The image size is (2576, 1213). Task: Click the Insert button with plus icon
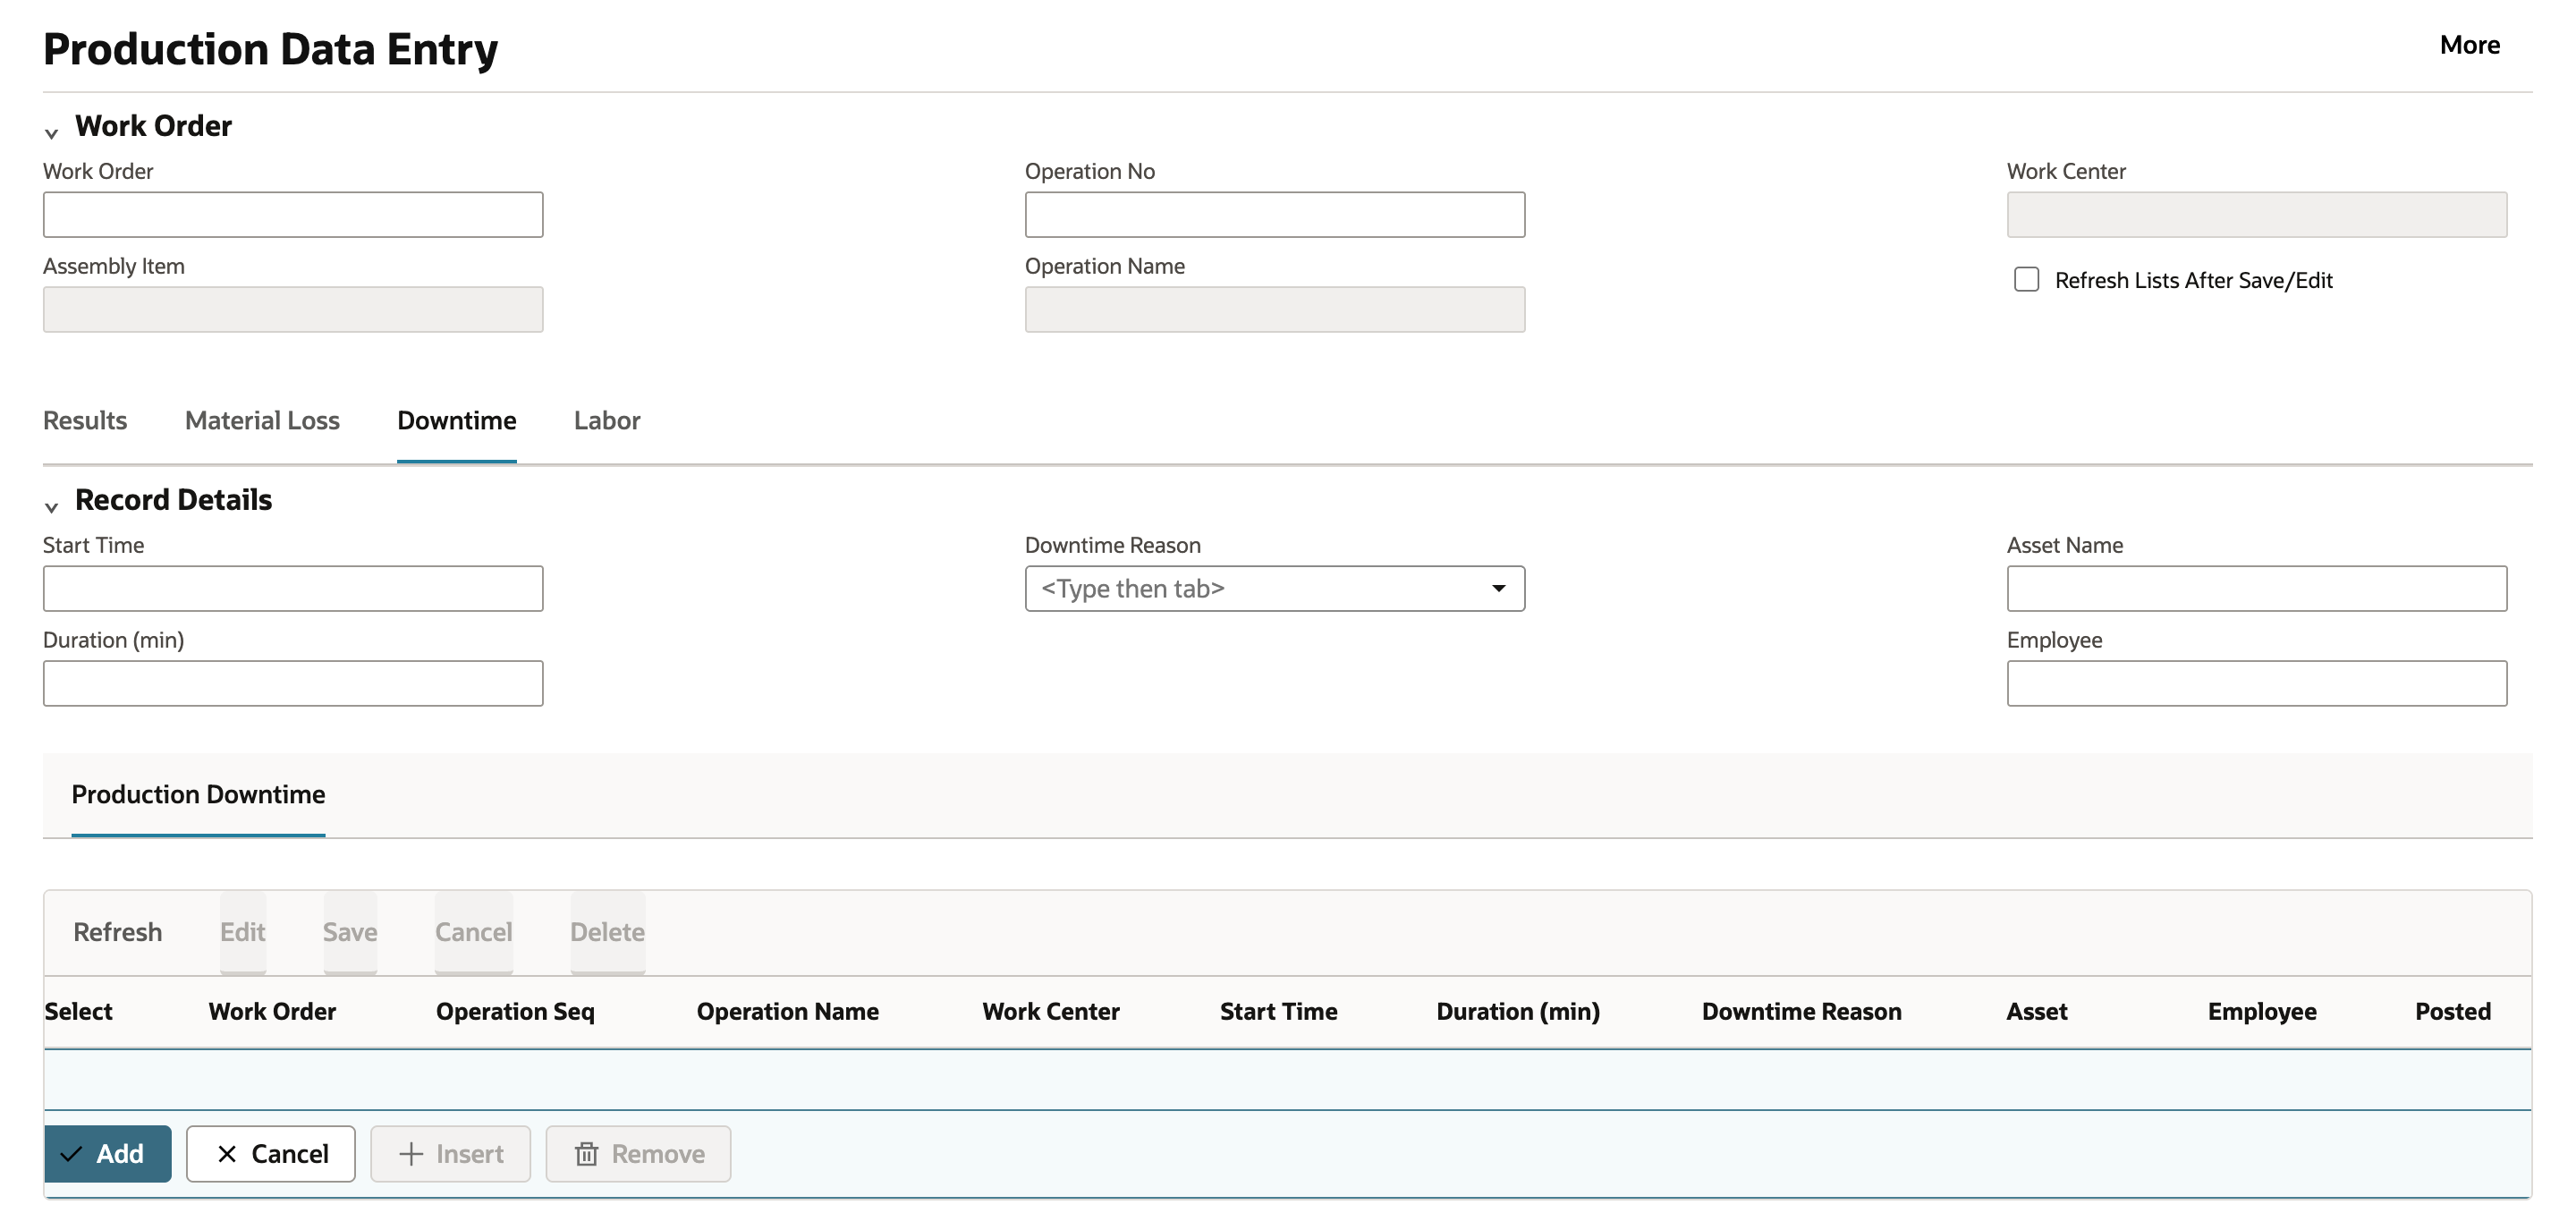point(451,1154)
